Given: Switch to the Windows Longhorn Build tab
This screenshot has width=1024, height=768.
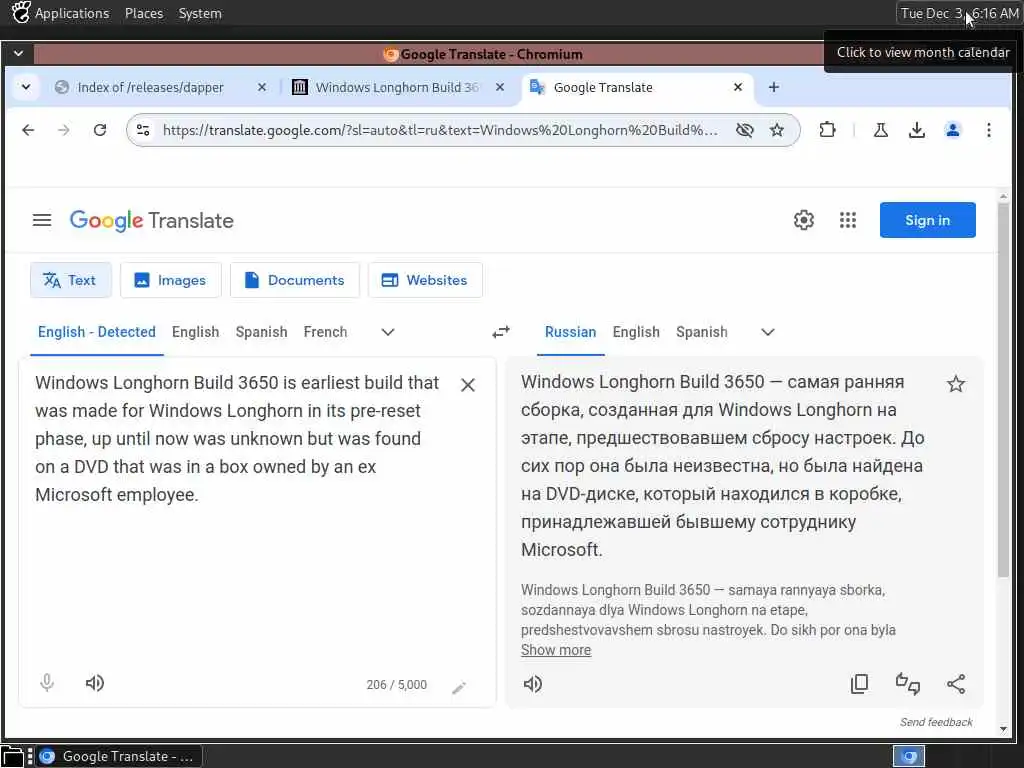Looking at the screenshot, I should (397, 87).
